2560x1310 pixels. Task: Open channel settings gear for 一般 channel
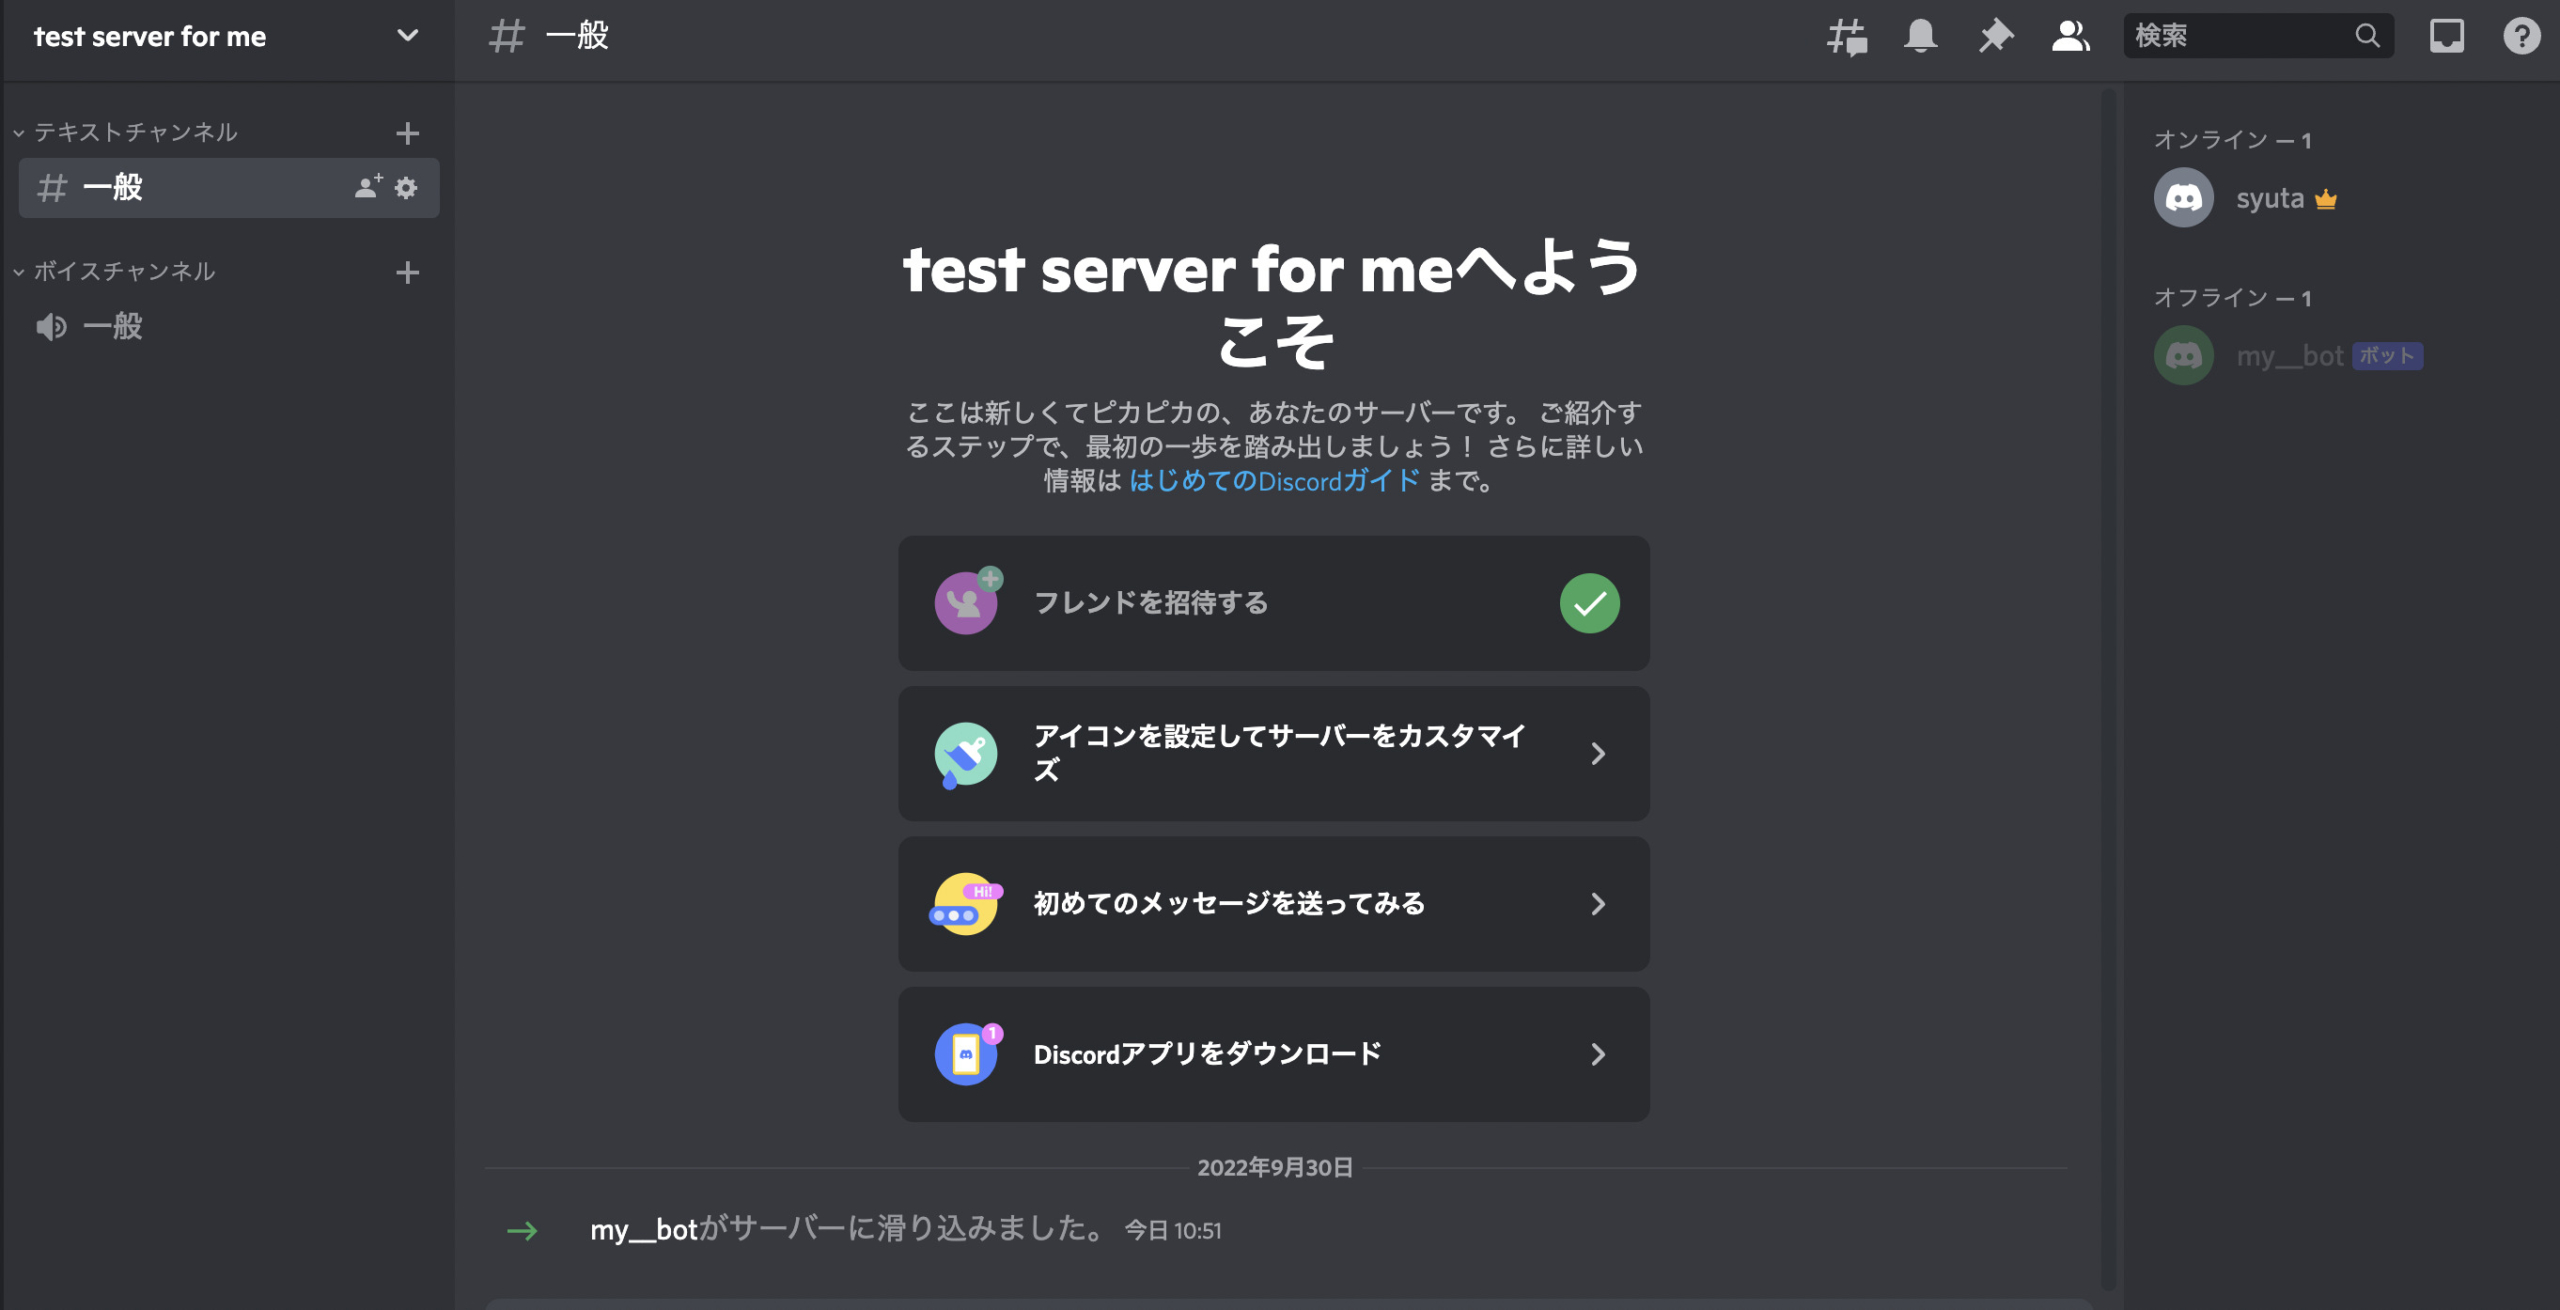pyautogui.click(x=406, y=188)
